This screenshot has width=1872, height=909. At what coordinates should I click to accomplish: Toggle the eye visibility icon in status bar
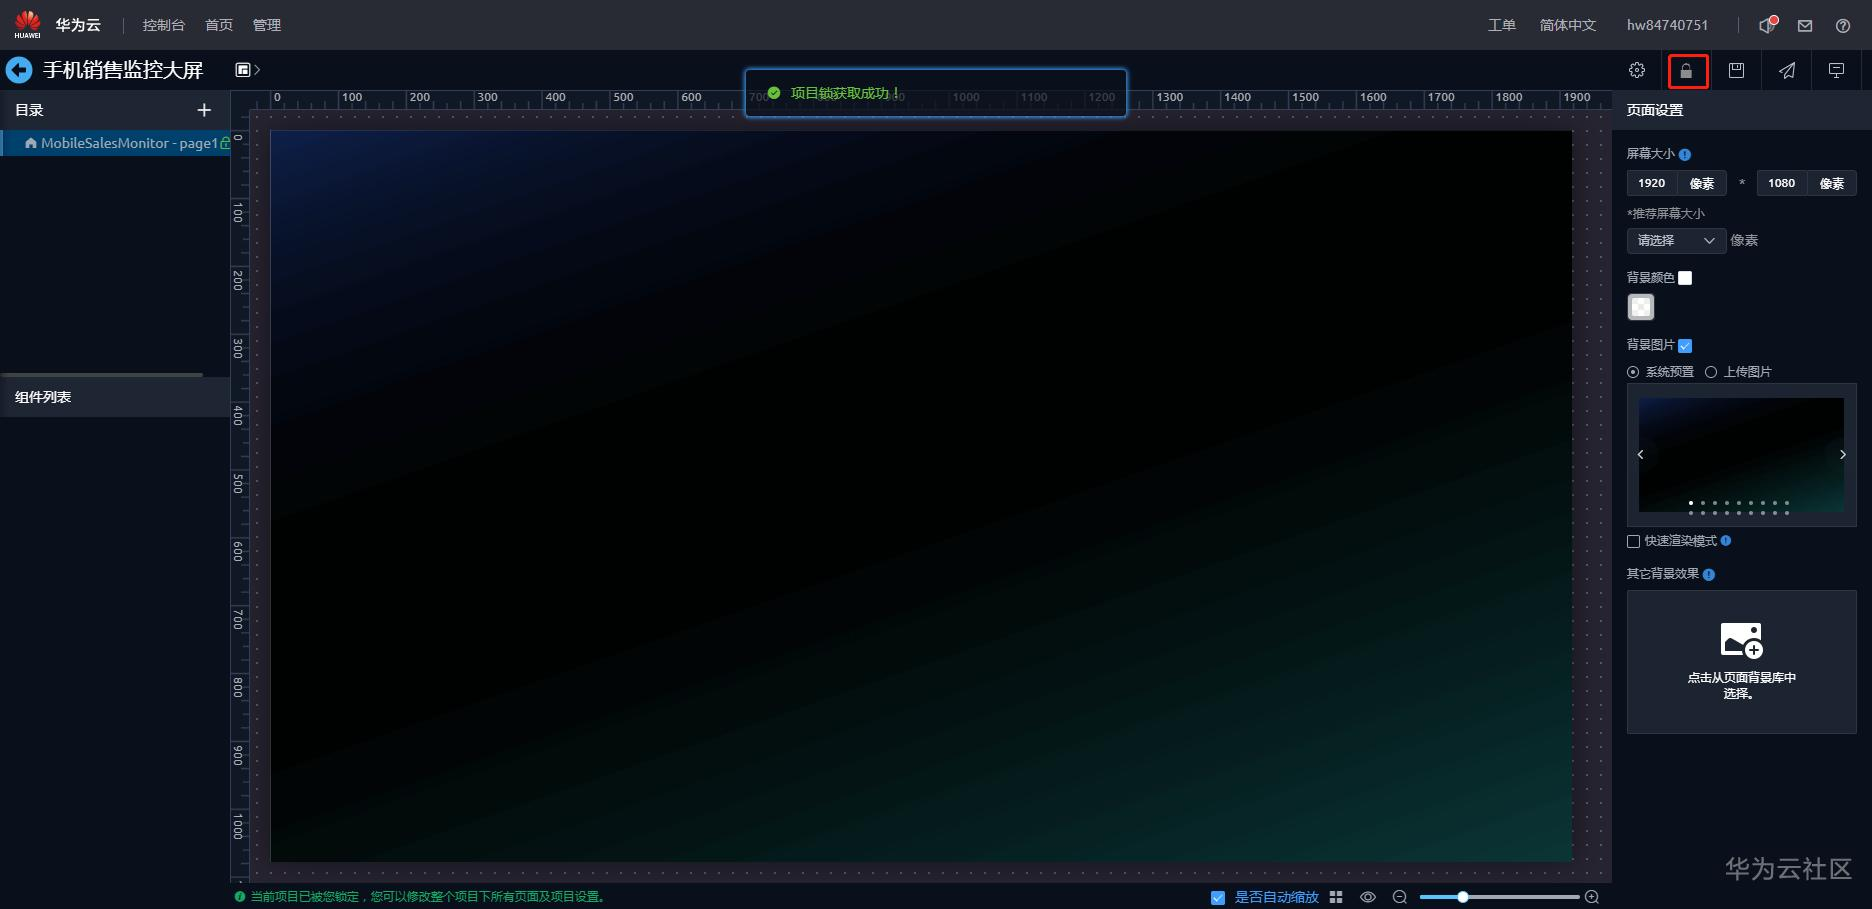[x=1368, y=897]
